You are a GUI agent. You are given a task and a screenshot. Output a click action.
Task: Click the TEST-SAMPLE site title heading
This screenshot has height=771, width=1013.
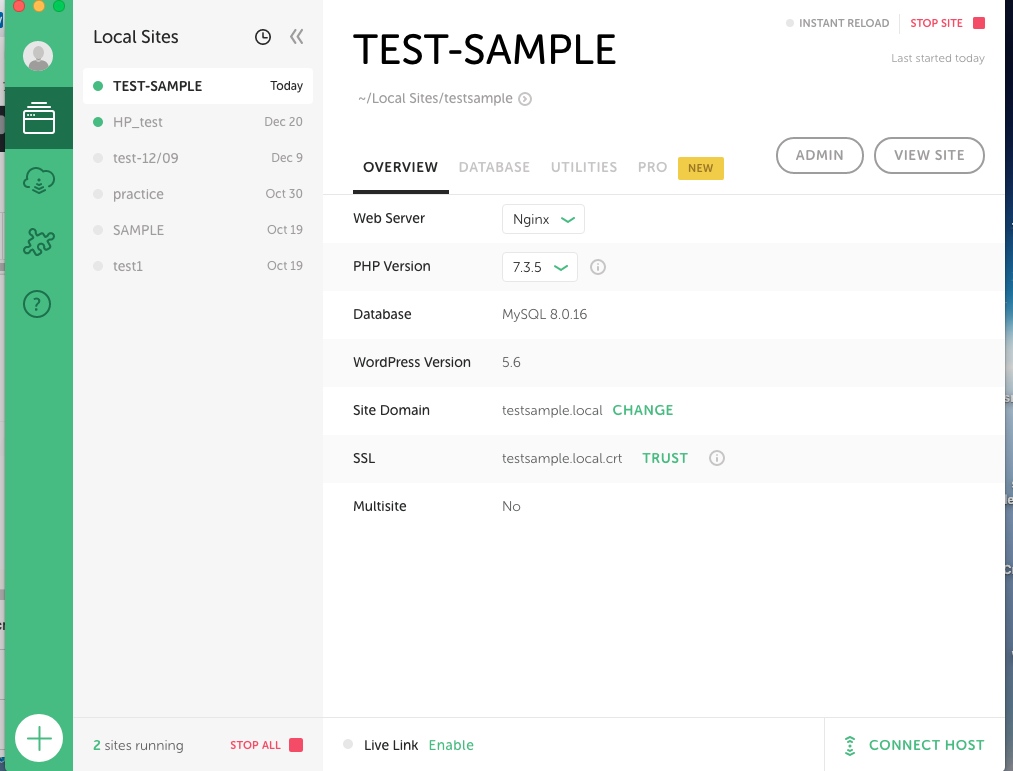tap(485, 50)
